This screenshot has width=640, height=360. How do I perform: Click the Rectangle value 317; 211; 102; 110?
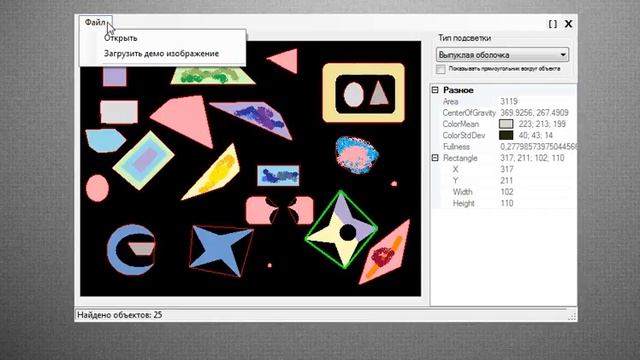coord(532,158)
